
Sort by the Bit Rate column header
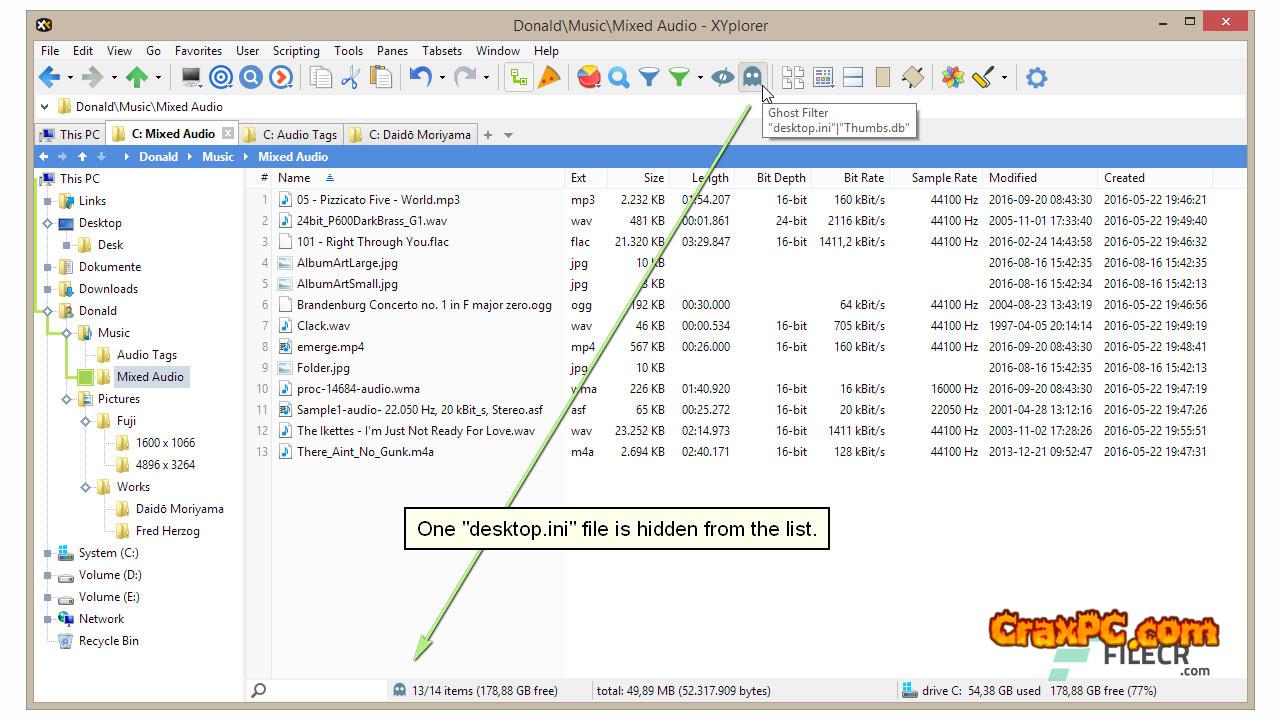(863, 178)
